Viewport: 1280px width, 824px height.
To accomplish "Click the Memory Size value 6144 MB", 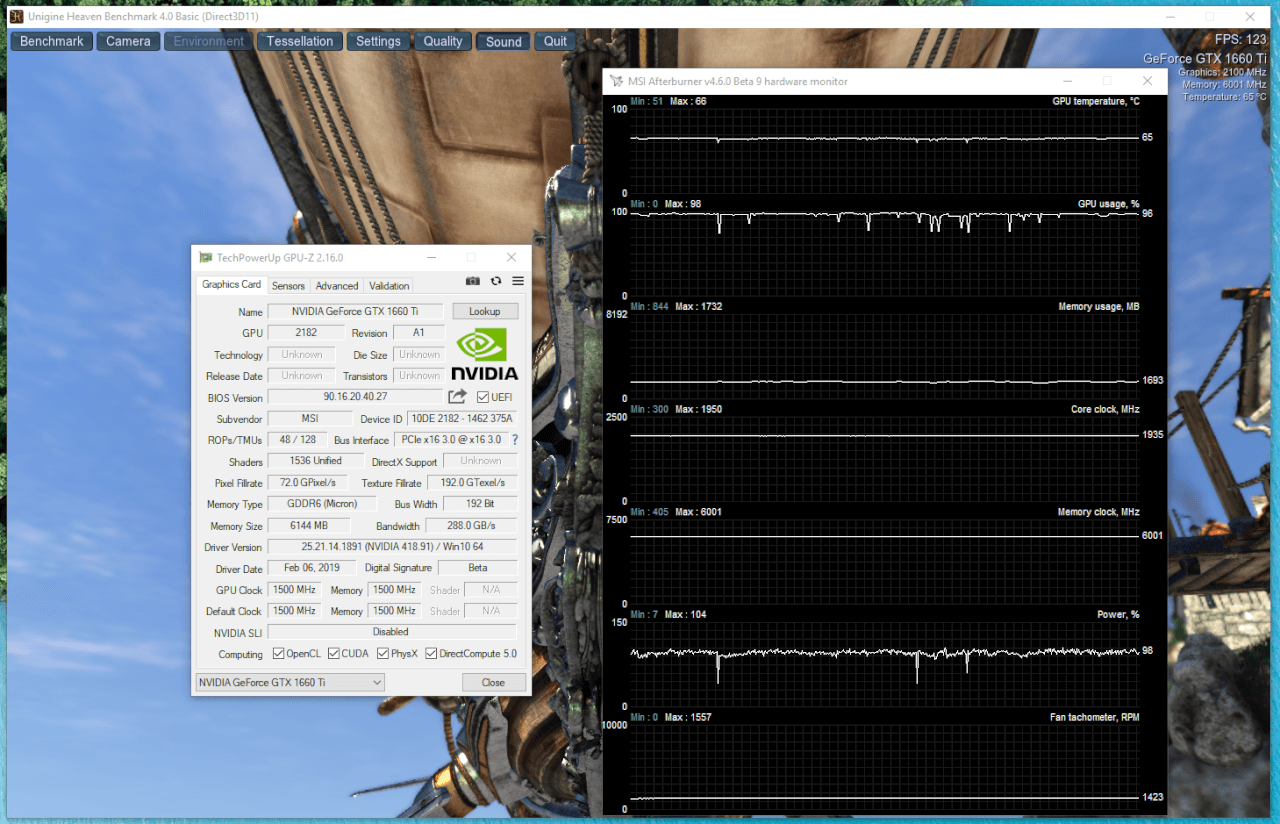I will tap(309, 526).
